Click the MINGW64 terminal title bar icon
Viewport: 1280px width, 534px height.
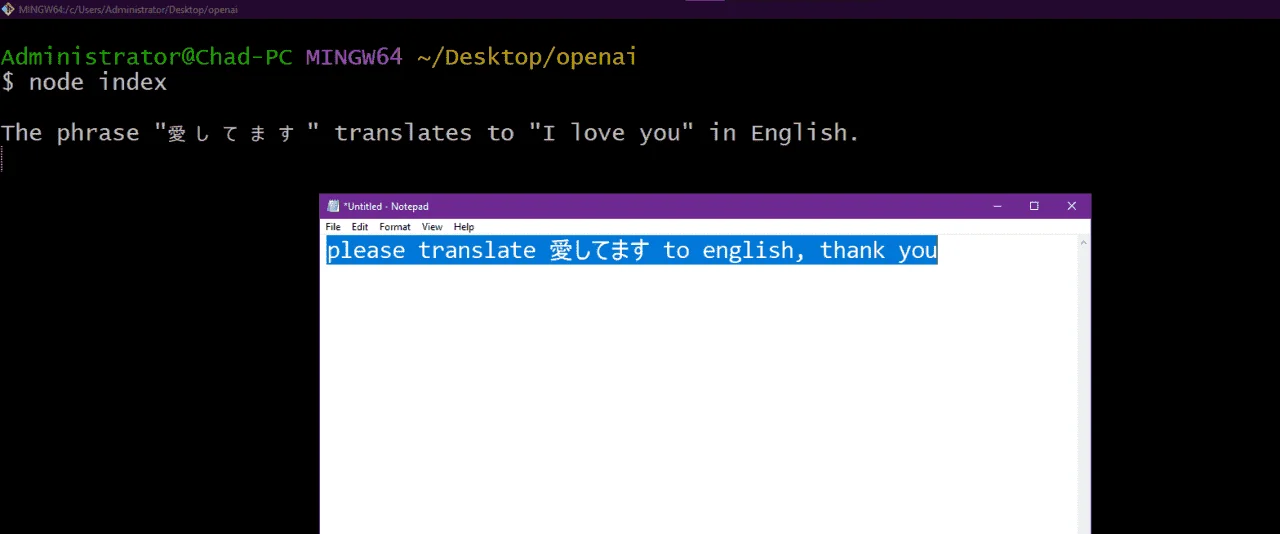click(x=8, y=9)
